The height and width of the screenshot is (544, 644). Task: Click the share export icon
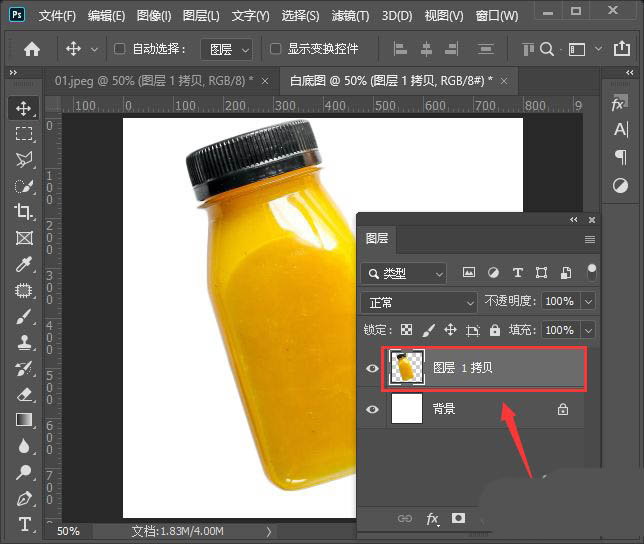pyautogui.click(x=622, y=48)
